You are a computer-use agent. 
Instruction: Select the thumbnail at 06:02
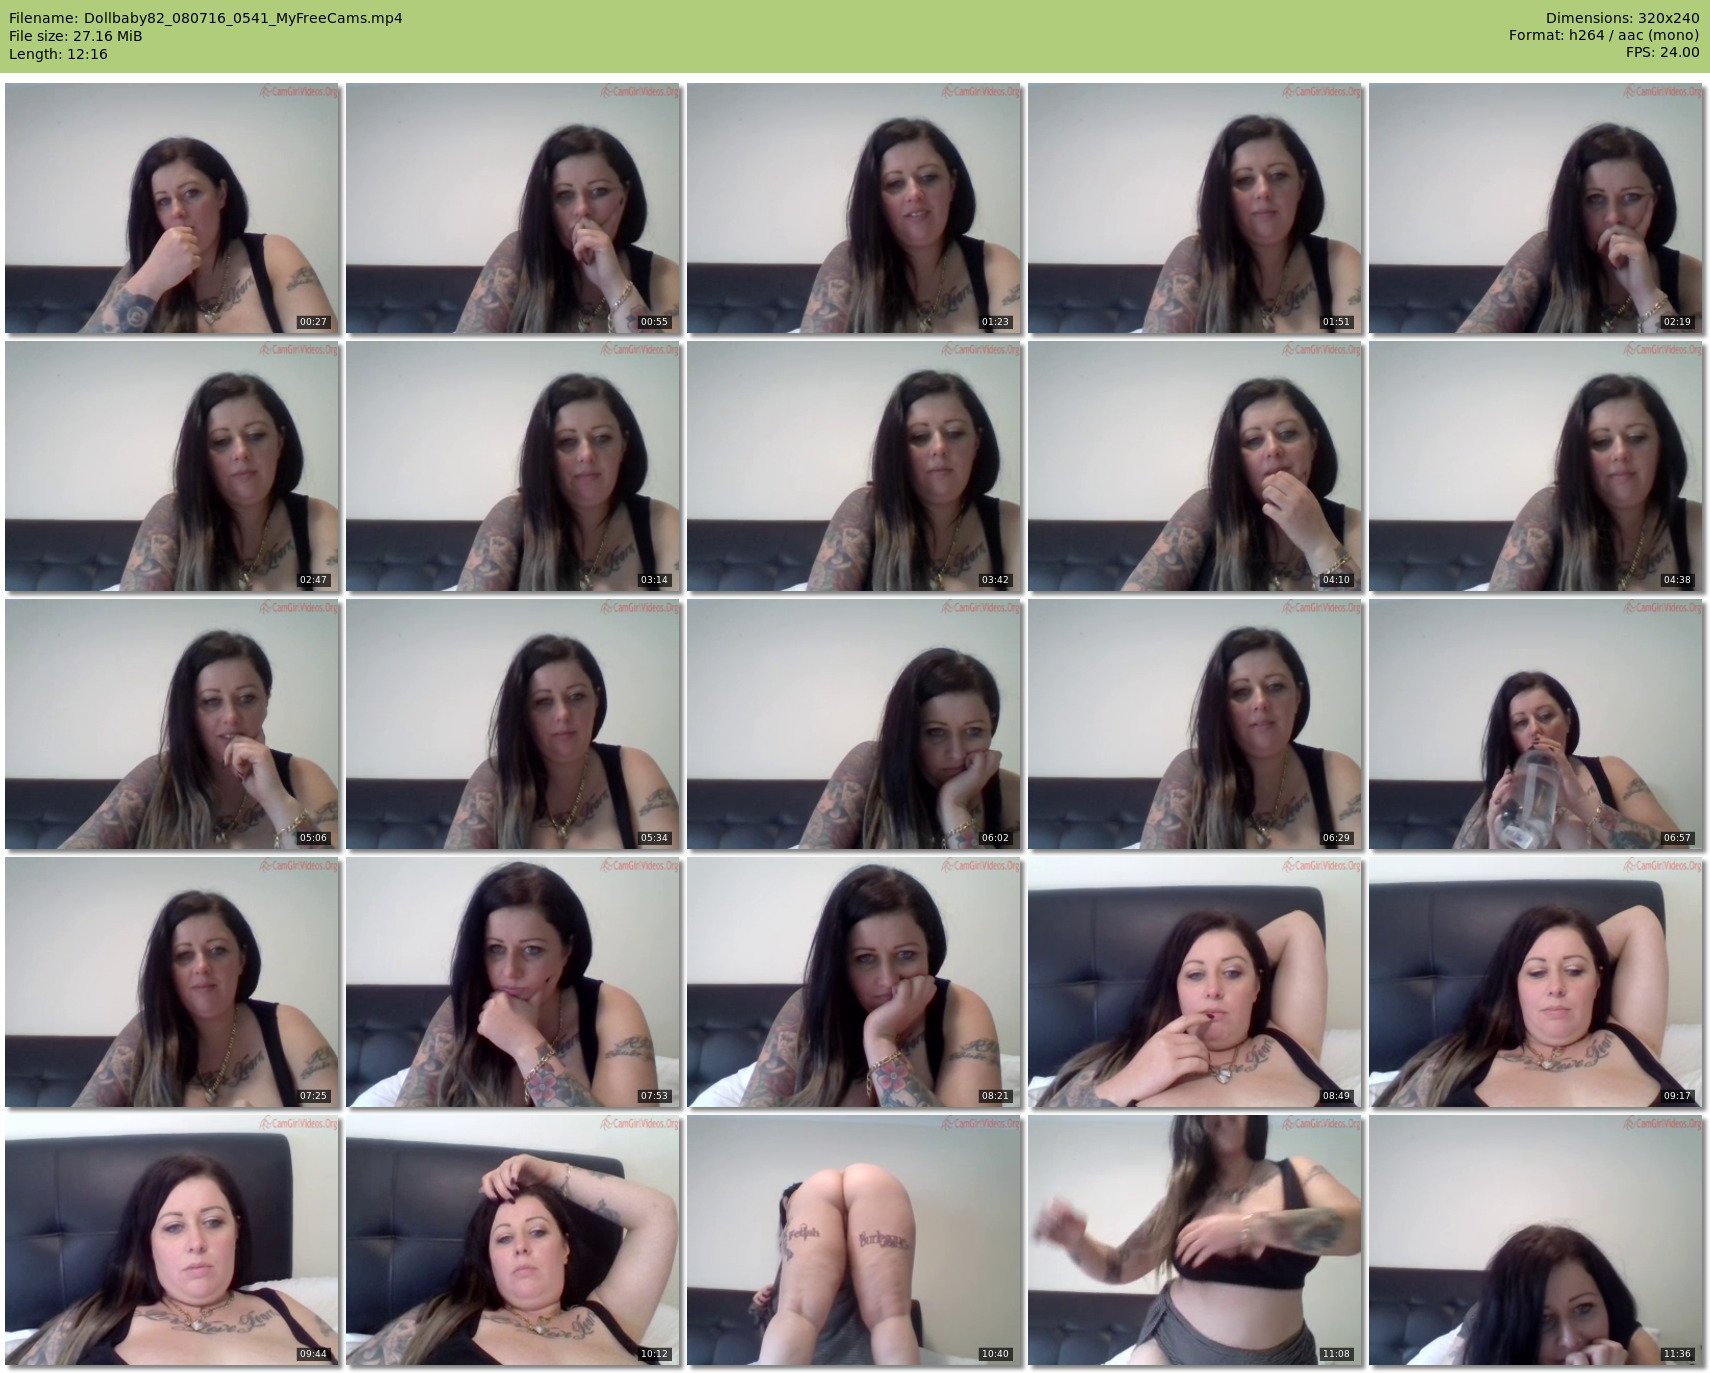click(x=854, y=724)
